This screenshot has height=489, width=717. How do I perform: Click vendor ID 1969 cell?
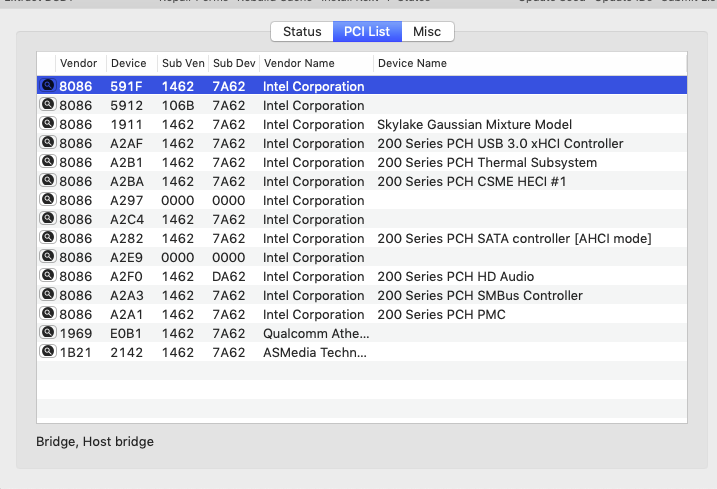tap(76, 333)
